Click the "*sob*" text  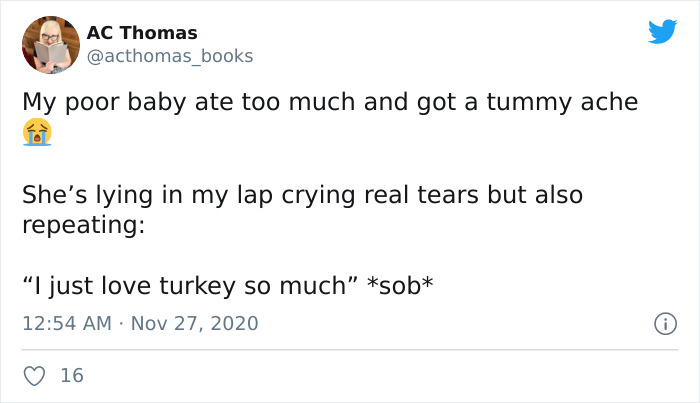click(401, 286)
